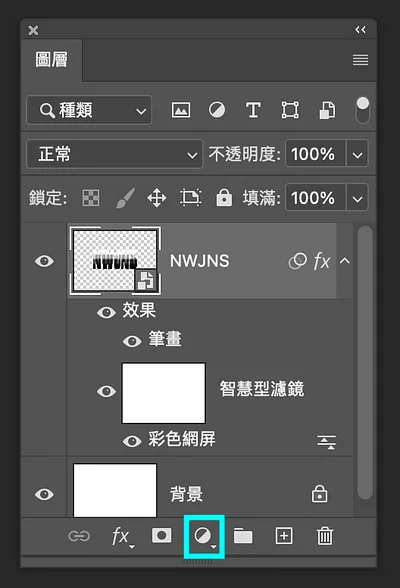Open the 不透明度 percentage dropdown arrow
Image resolution: width=400 pixels, height=588 pixels.
[x=357, y=154]
